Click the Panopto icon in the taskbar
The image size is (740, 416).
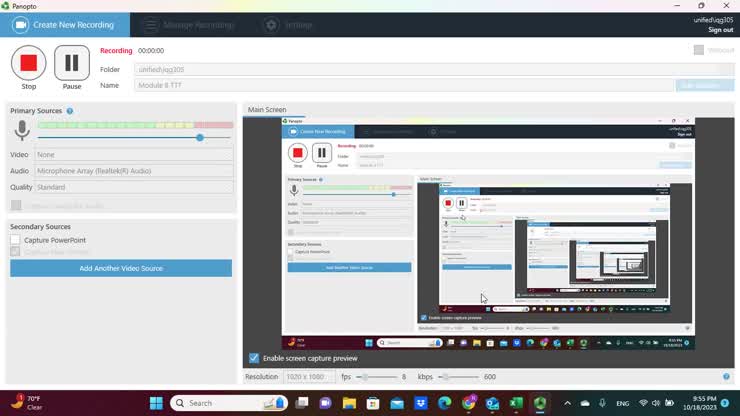pos(540,403)
